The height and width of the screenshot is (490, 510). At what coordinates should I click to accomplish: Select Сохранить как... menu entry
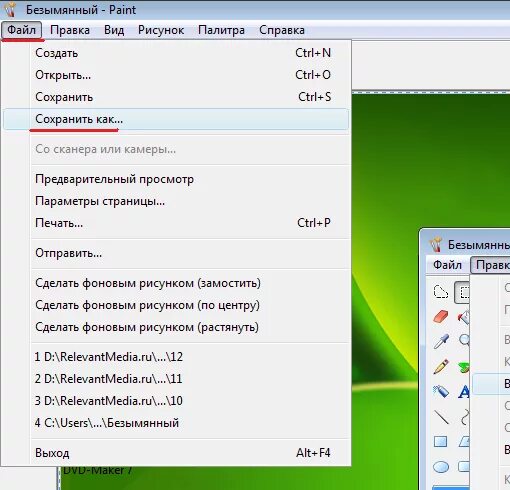pyautogui.click(x=176, y=119)
